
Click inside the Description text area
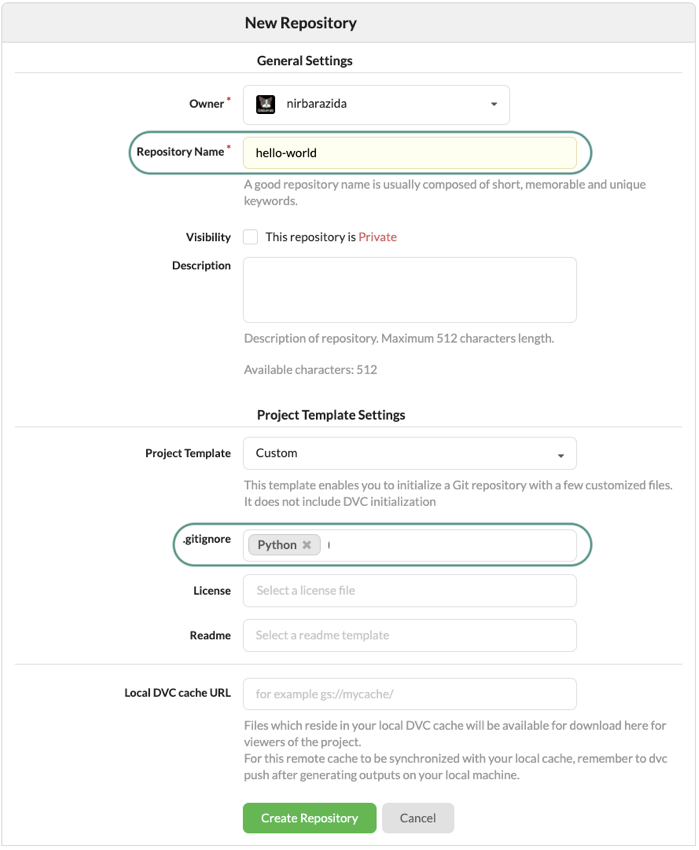coord(409,289)
